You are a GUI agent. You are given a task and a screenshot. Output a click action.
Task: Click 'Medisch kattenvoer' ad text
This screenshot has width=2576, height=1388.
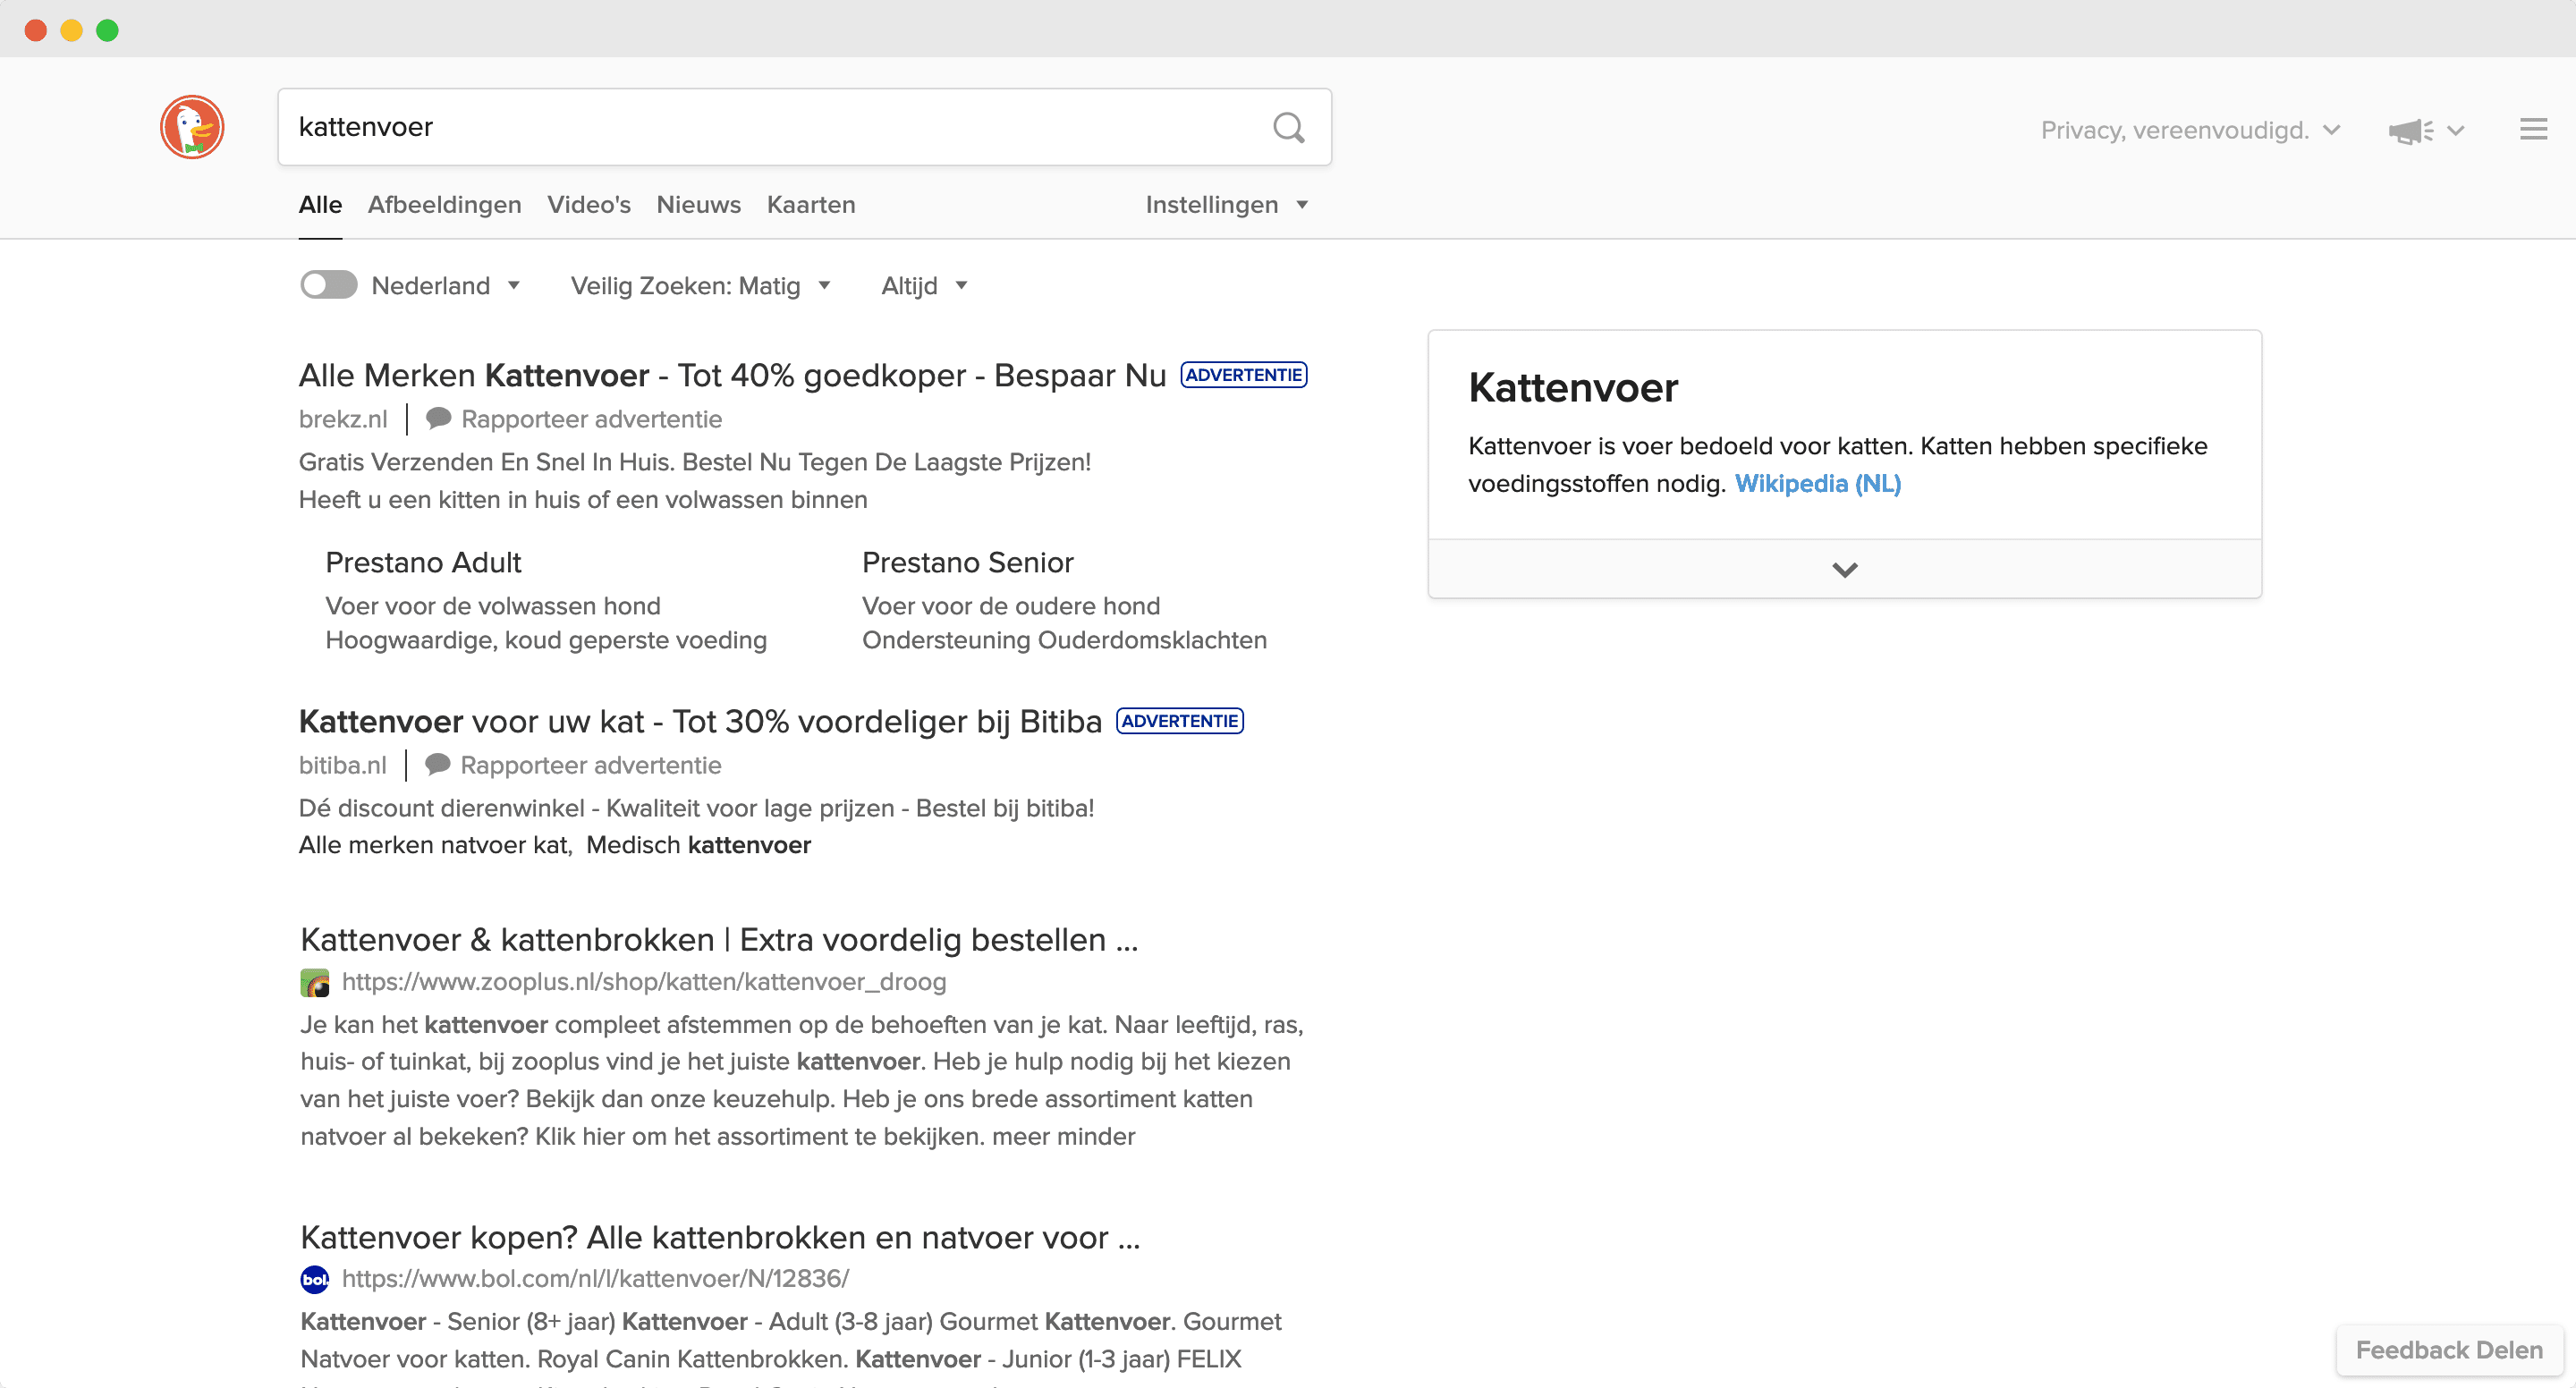(x=698, y=845)
